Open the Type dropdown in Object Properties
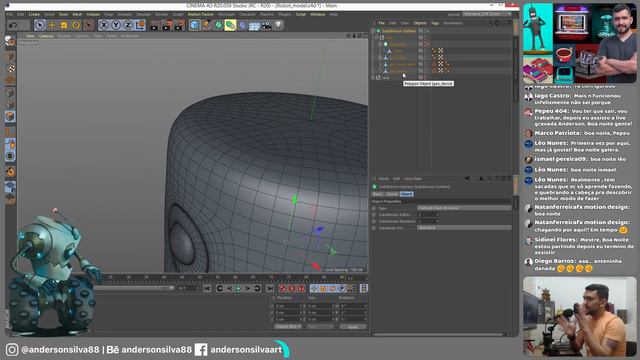The height and width of the screenshot is (360, 640). pos(464,208)
